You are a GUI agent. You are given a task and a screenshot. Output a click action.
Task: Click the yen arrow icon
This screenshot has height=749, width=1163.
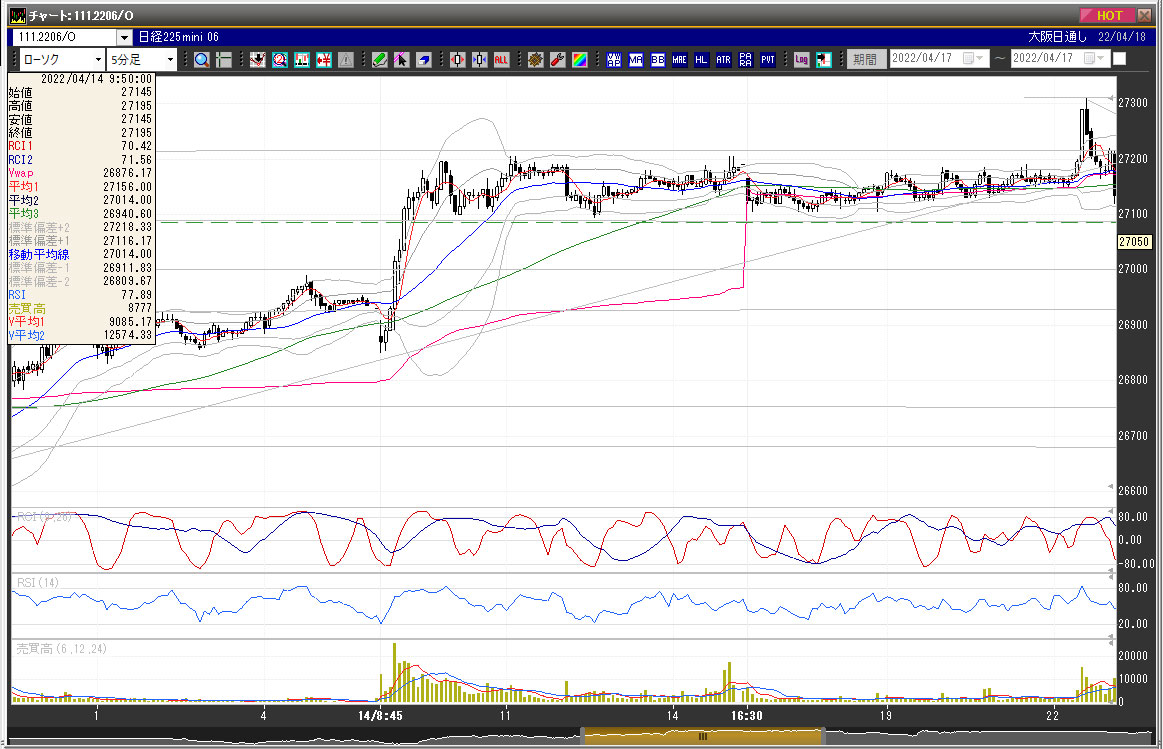pyautogui.click(x=323, y=60)
